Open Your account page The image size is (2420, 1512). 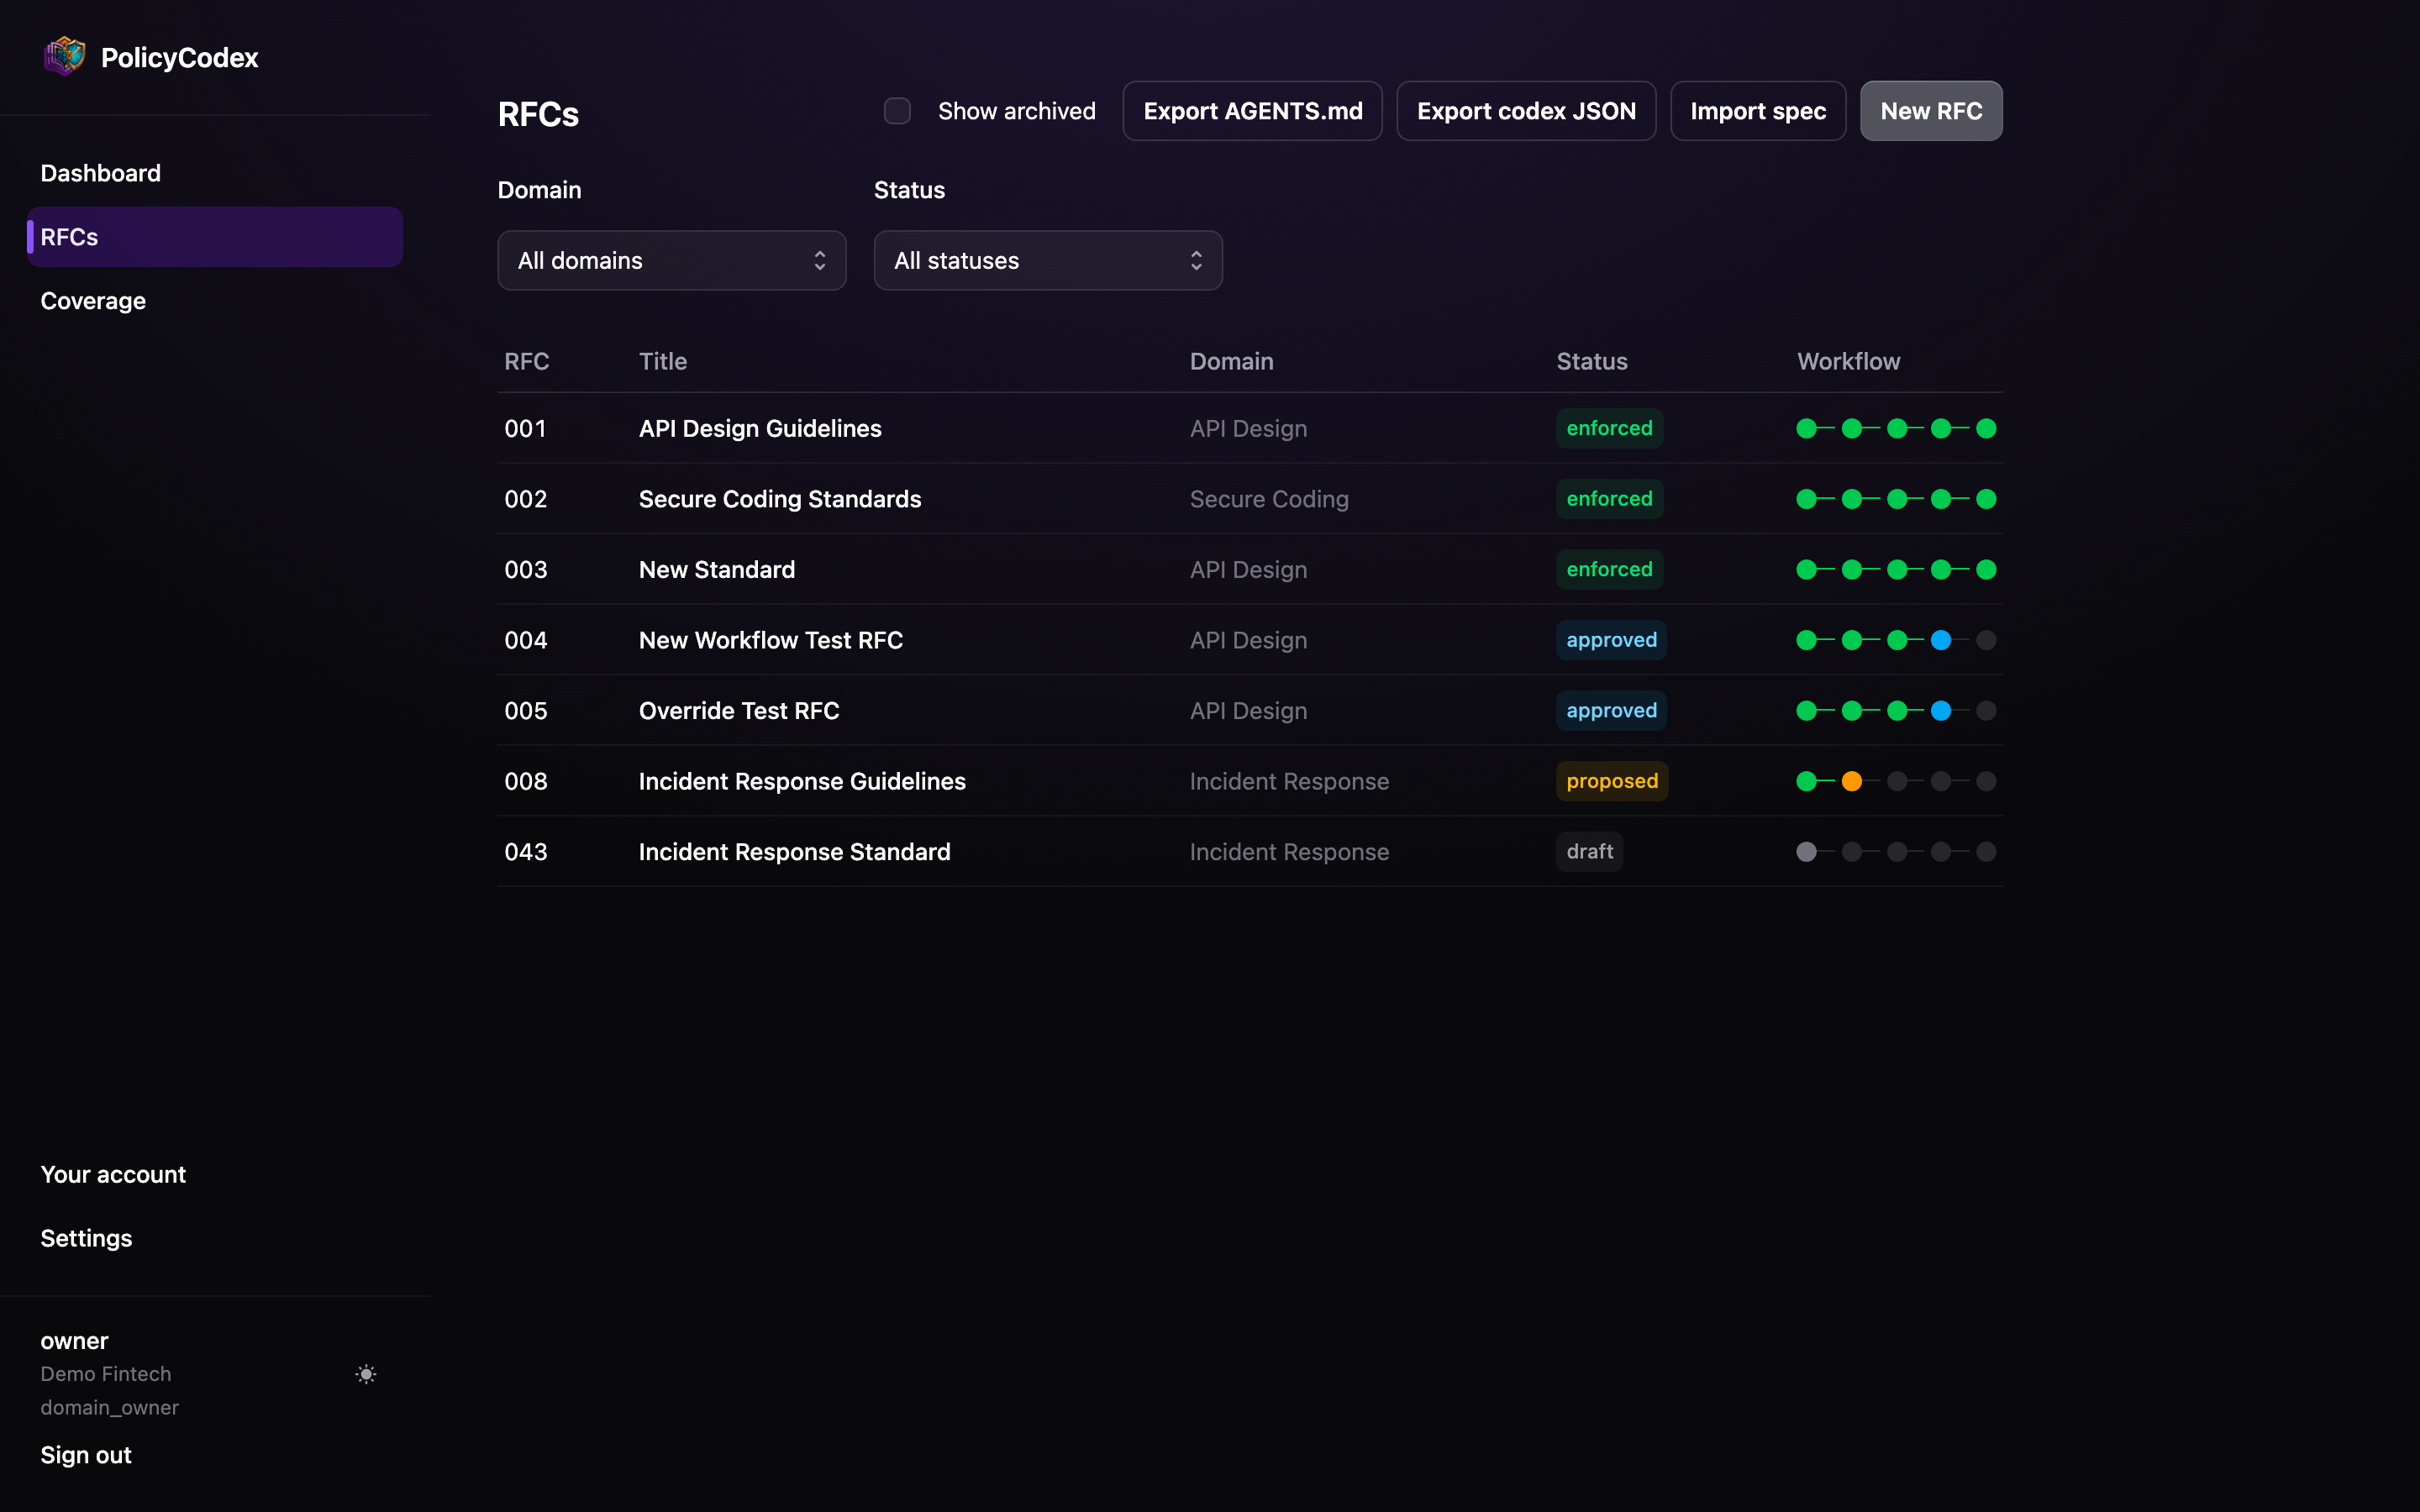point(113,1174)
